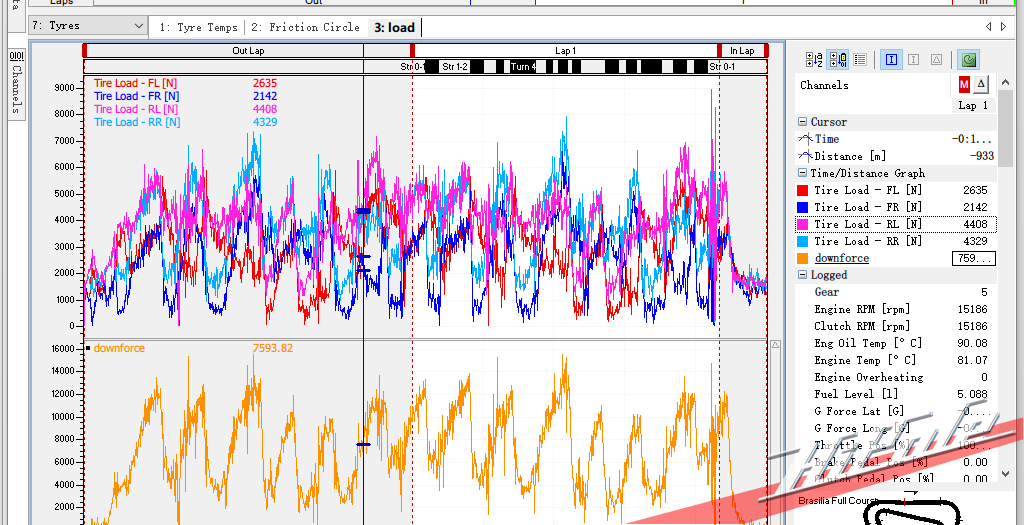Select the grey cursor value mode icon
Image resolution: width=1024 pixels, height=525 pixels.
[914, 60]
